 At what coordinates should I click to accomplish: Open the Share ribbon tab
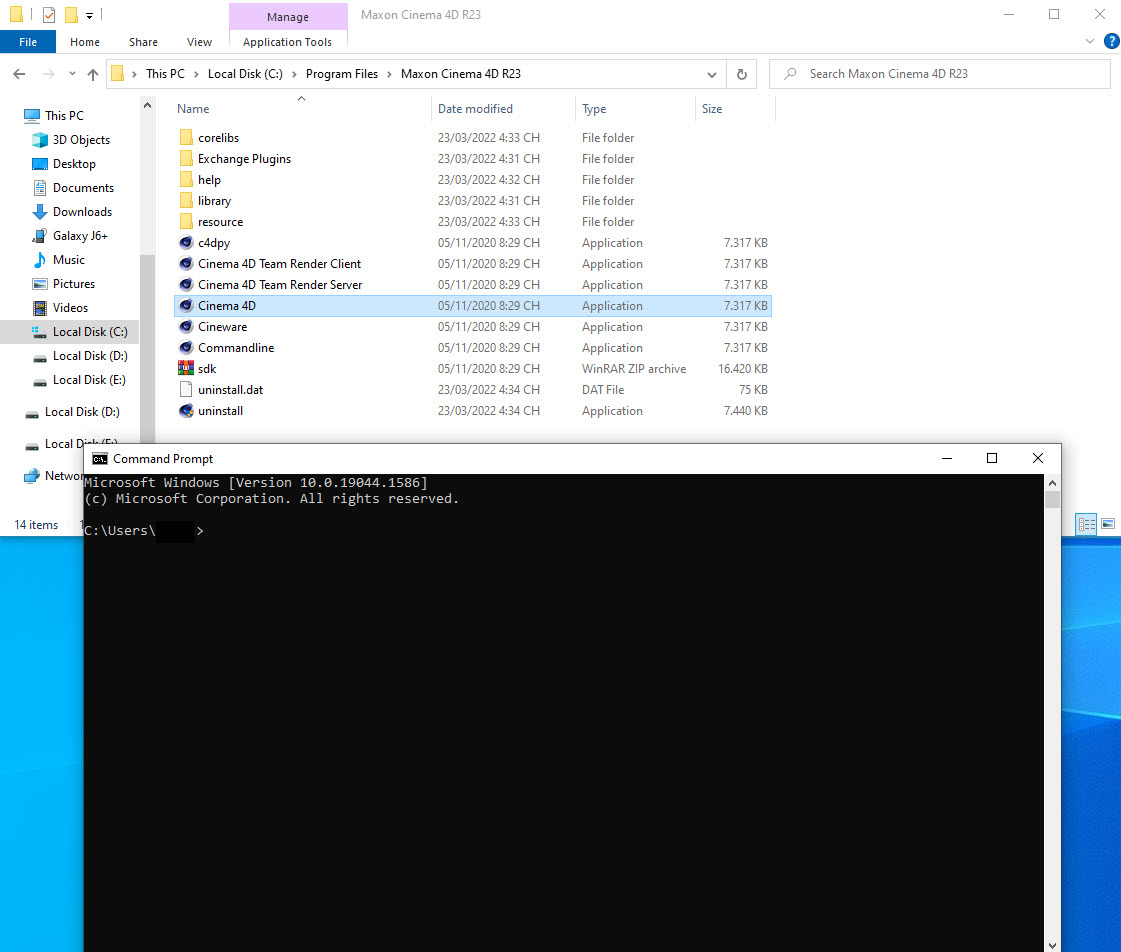coord(143,42)
